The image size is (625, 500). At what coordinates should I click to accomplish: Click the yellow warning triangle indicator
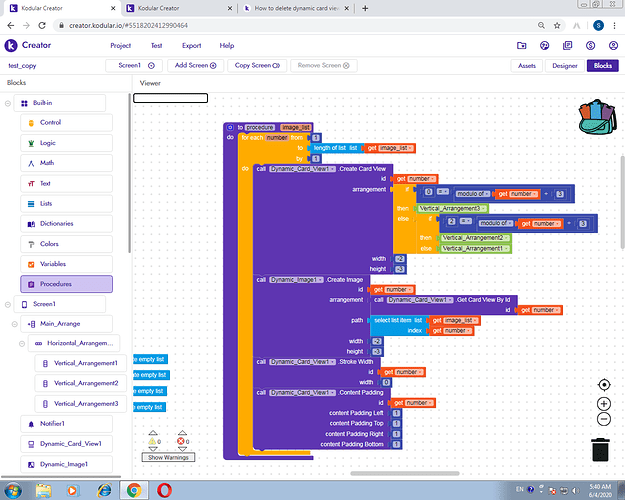(153, 441)
